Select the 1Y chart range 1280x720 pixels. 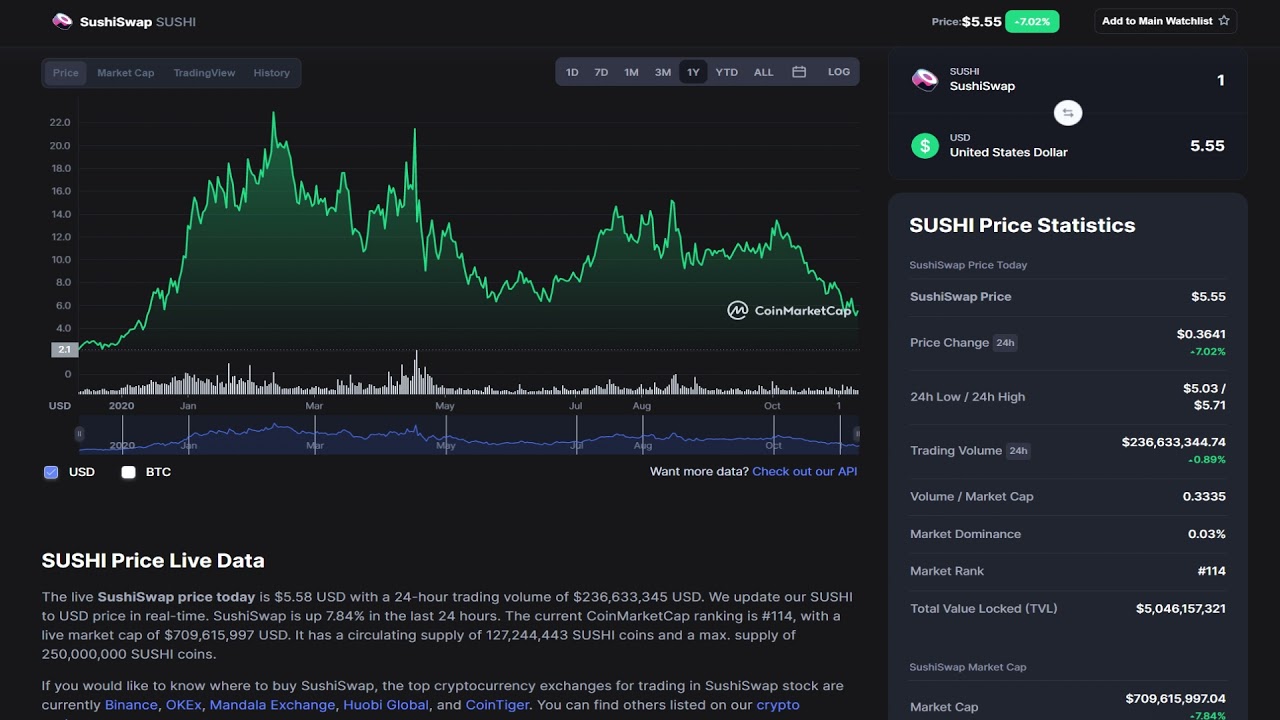coord(693,72)
